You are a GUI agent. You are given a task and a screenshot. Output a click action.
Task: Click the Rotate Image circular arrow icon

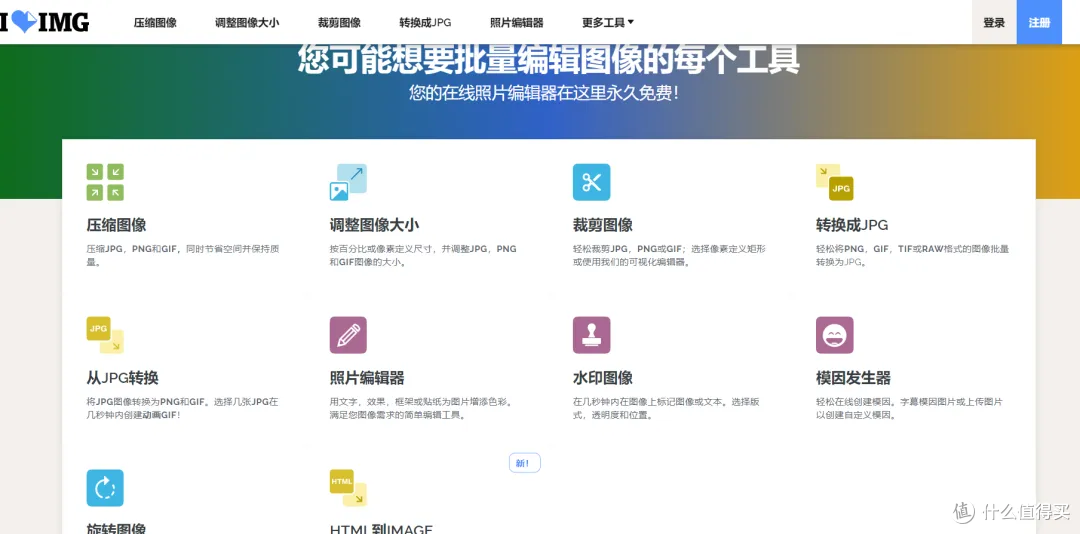pyautogui.click(x=105, y=488)
